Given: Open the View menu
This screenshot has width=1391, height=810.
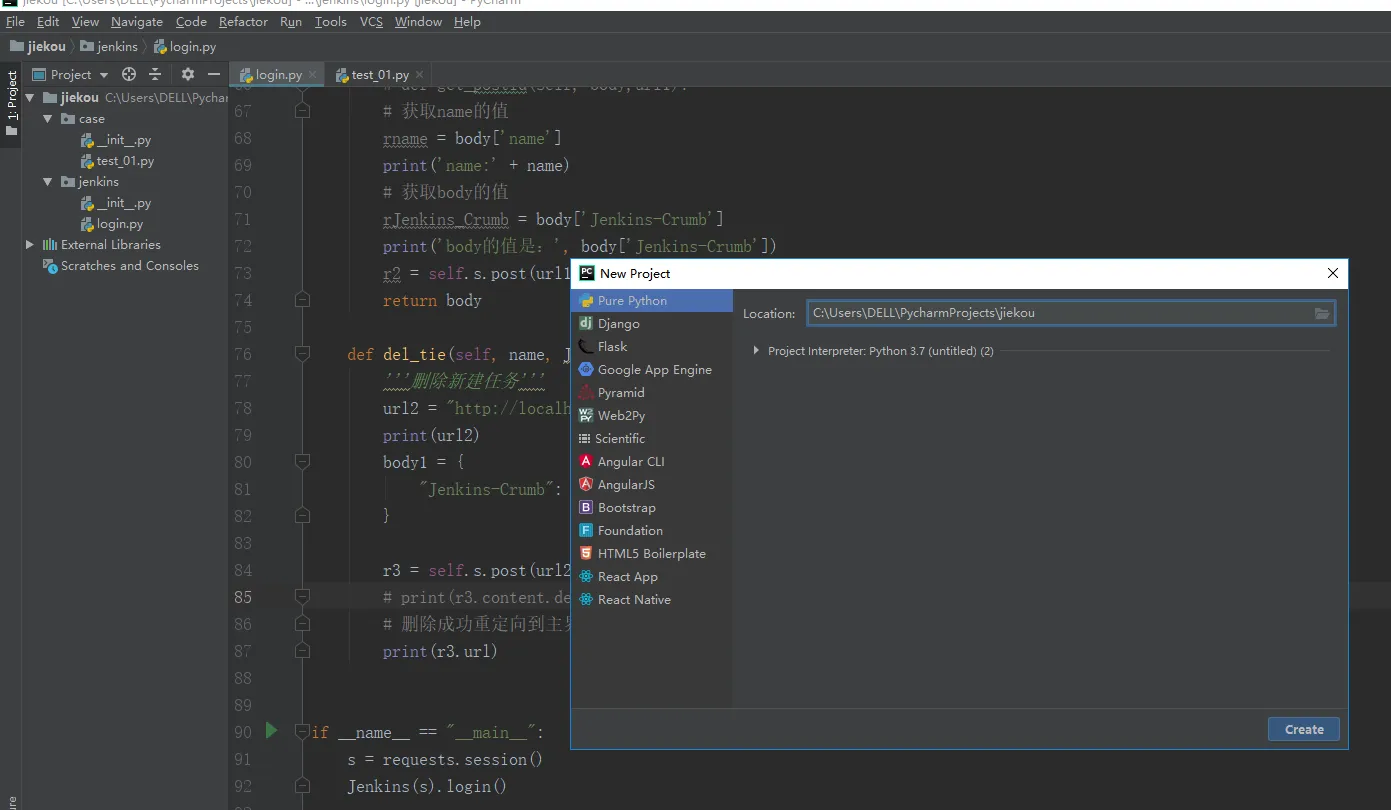Looking at the screenshot, I should pos(85,21).
